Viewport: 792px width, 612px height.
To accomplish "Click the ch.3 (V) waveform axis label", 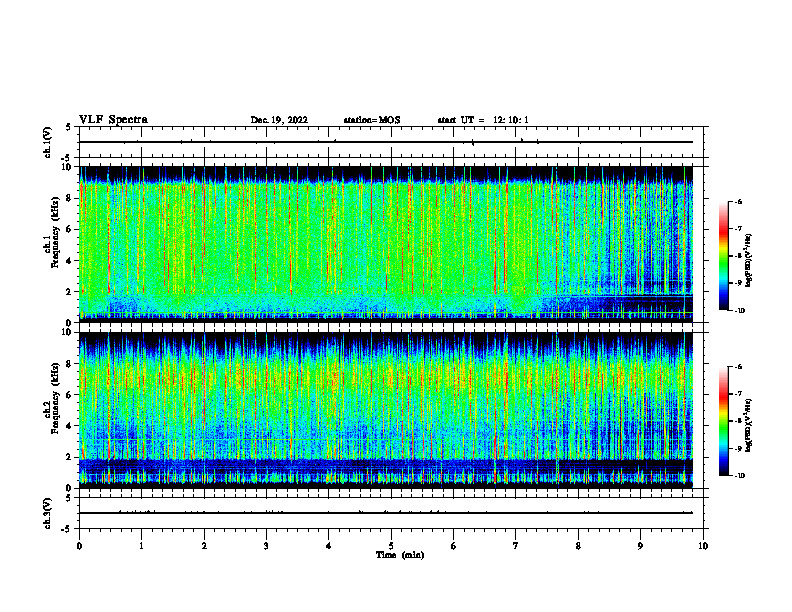I will click(x=47, y=513).
